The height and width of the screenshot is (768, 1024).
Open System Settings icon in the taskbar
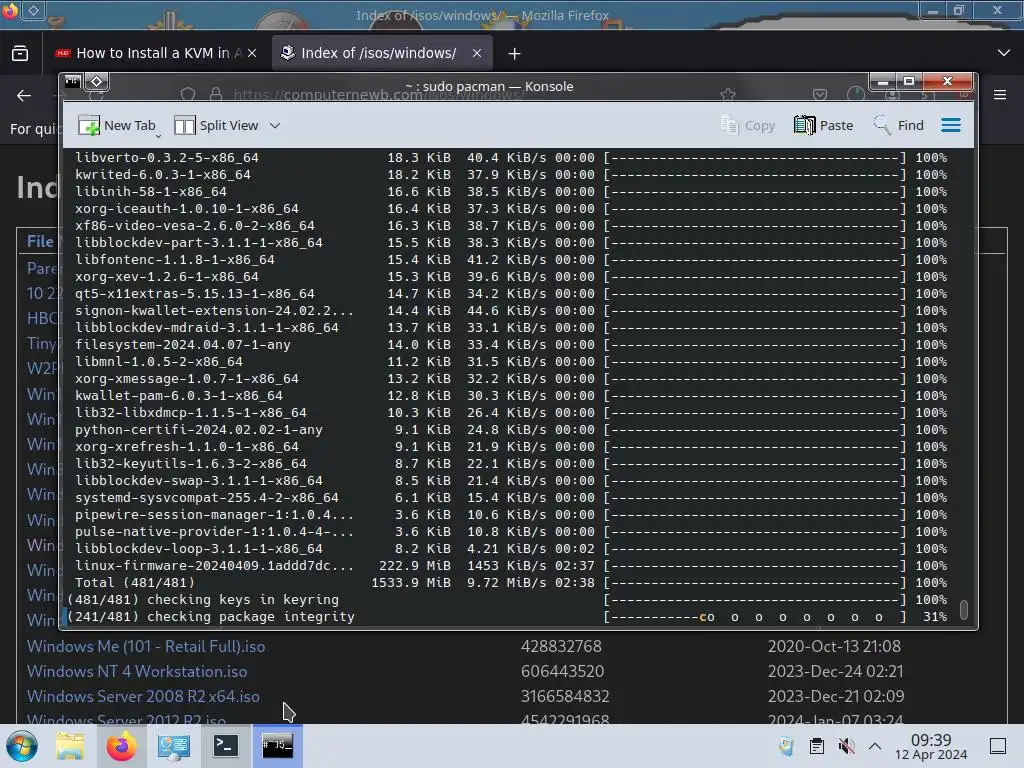(173, 746)
